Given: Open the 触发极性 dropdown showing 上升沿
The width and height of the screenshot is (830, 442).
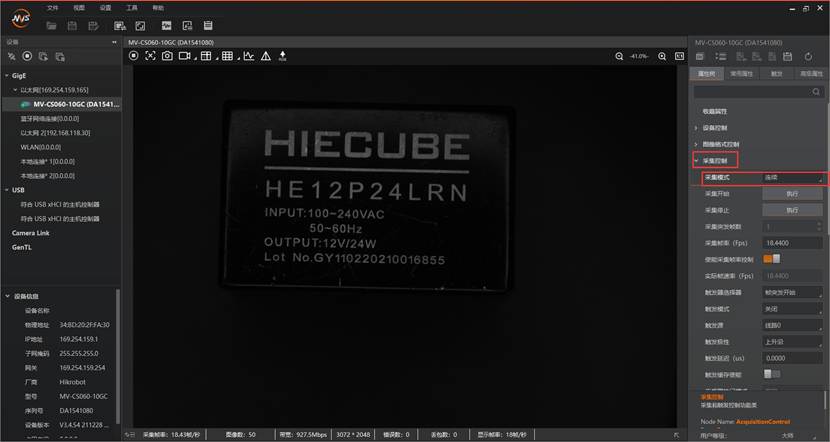Looking at the screenshot, I should point(792,342).
